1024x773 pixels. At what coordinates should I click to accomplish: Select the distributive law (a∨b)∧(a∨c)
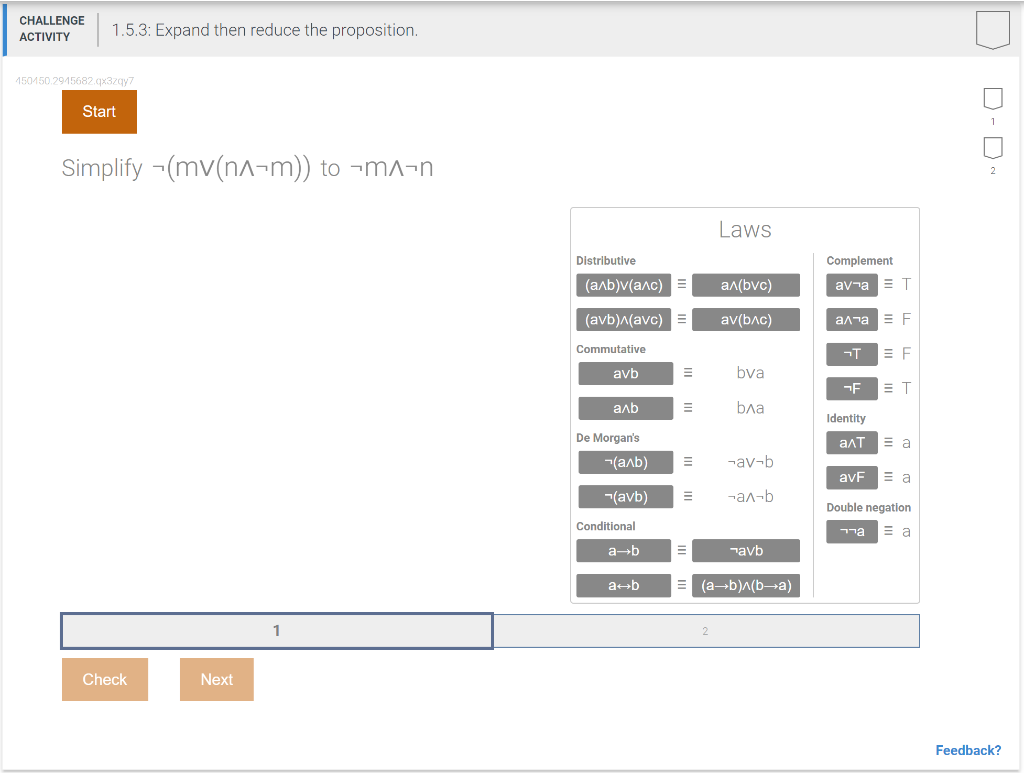[x=625, y=319]
